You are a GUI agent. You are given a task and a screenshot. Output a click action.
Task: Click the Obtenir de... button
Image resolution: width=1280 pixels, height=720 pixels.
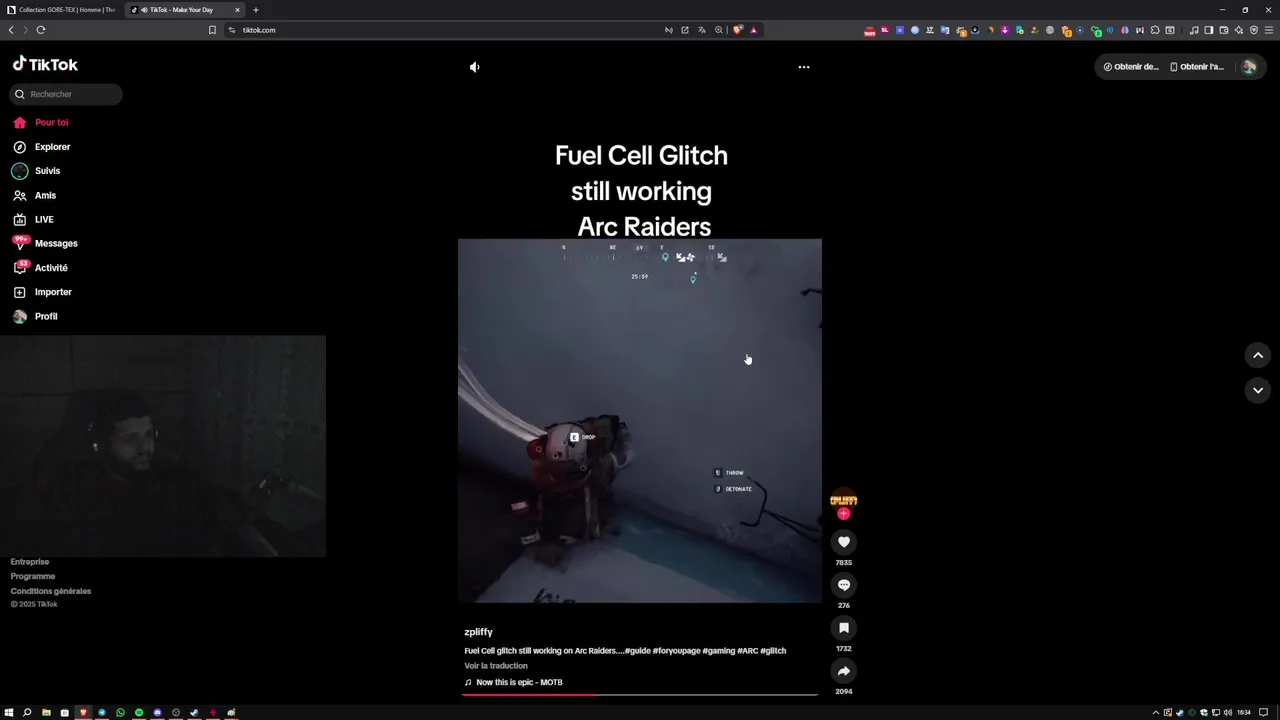click(x=1131, y=67)
